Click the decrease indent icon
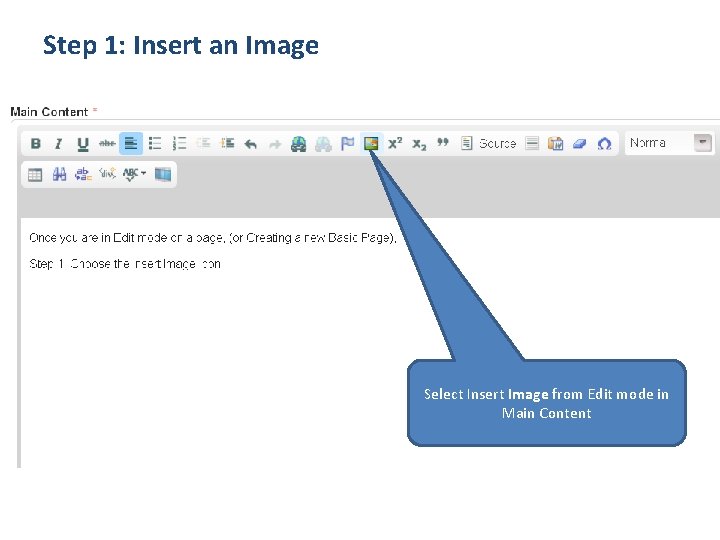Image resolution: width=720 pixels, height=540 pixels. click(x=203, y=143)
